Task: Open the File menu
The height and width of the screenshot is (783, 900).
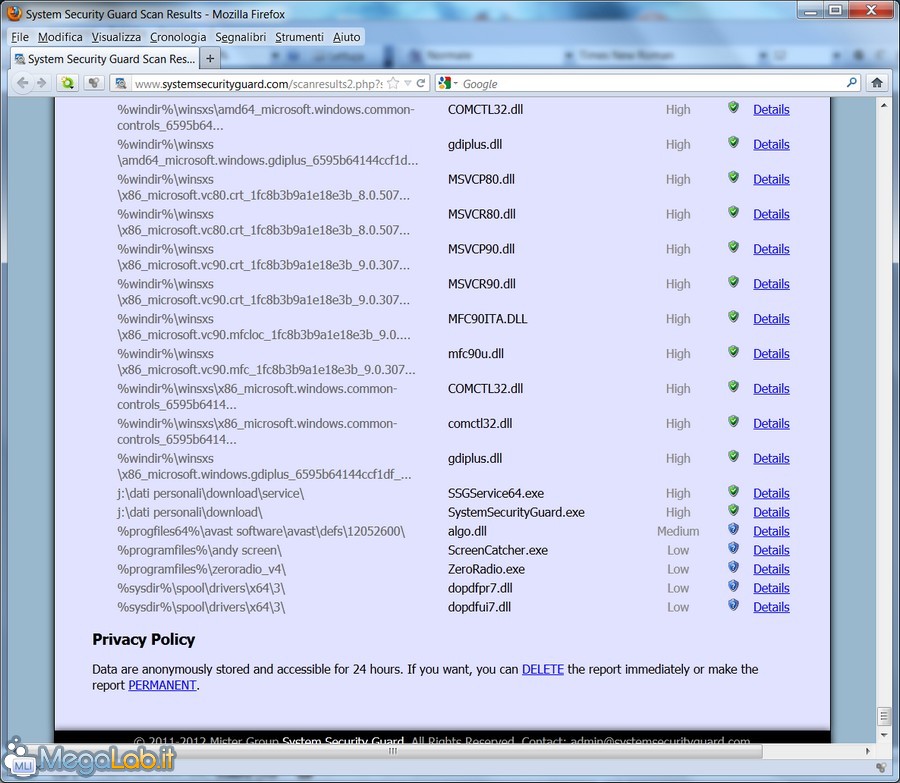Action: click(x=20, y=37)
